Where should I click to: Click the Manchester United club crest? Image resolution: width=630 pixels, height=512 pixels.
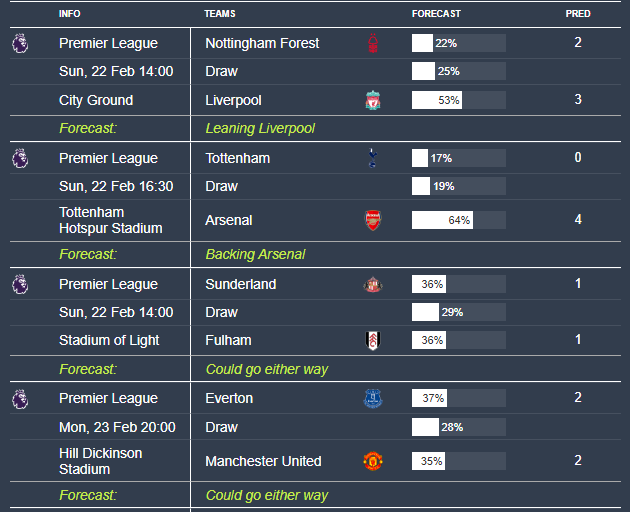373,461
